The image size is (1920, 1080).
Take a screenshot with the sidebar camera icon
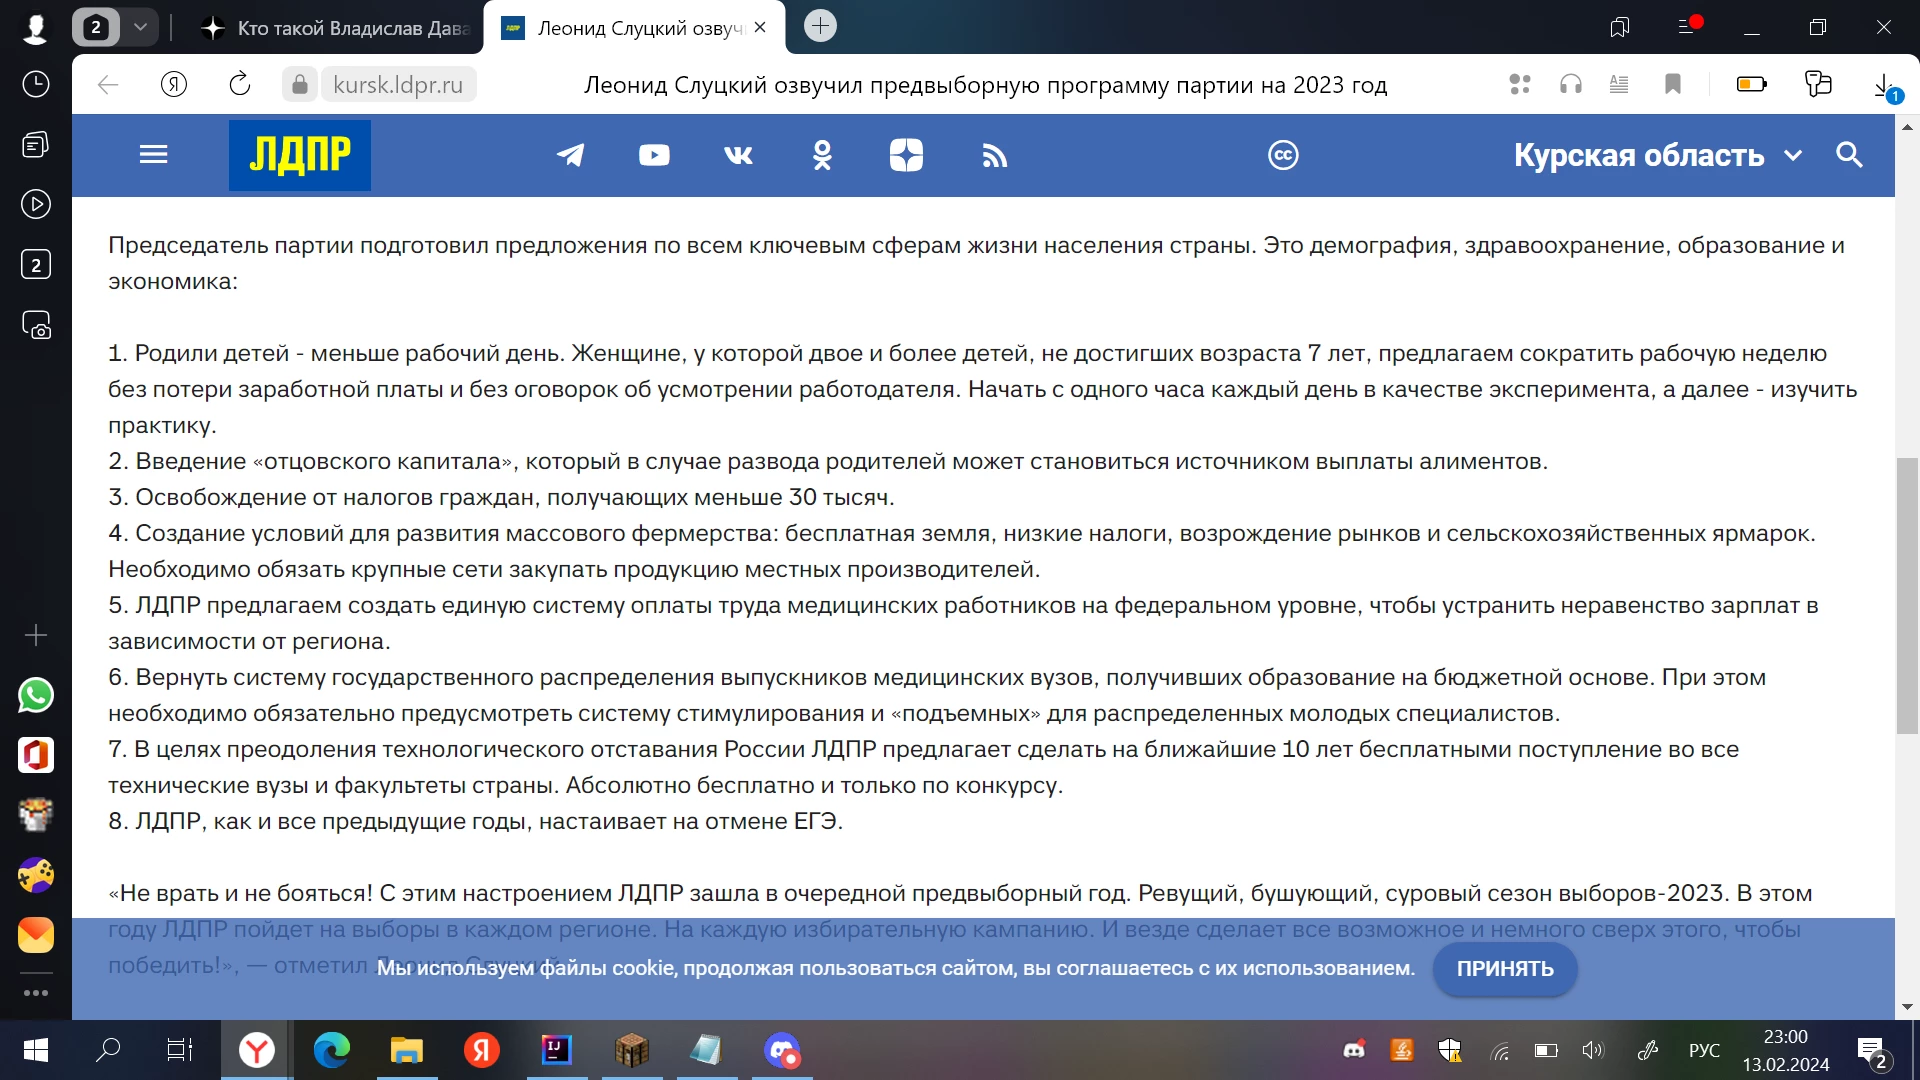tap(36, 325)
